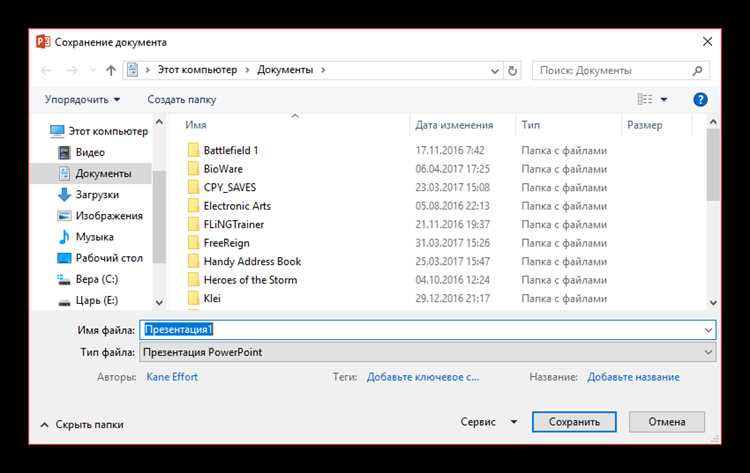Image resolution: width=750 pixels, height=473 pixels.
Task: Select Документы in the navigation tree
Action: pyautogui.click(x=91, y=174)
